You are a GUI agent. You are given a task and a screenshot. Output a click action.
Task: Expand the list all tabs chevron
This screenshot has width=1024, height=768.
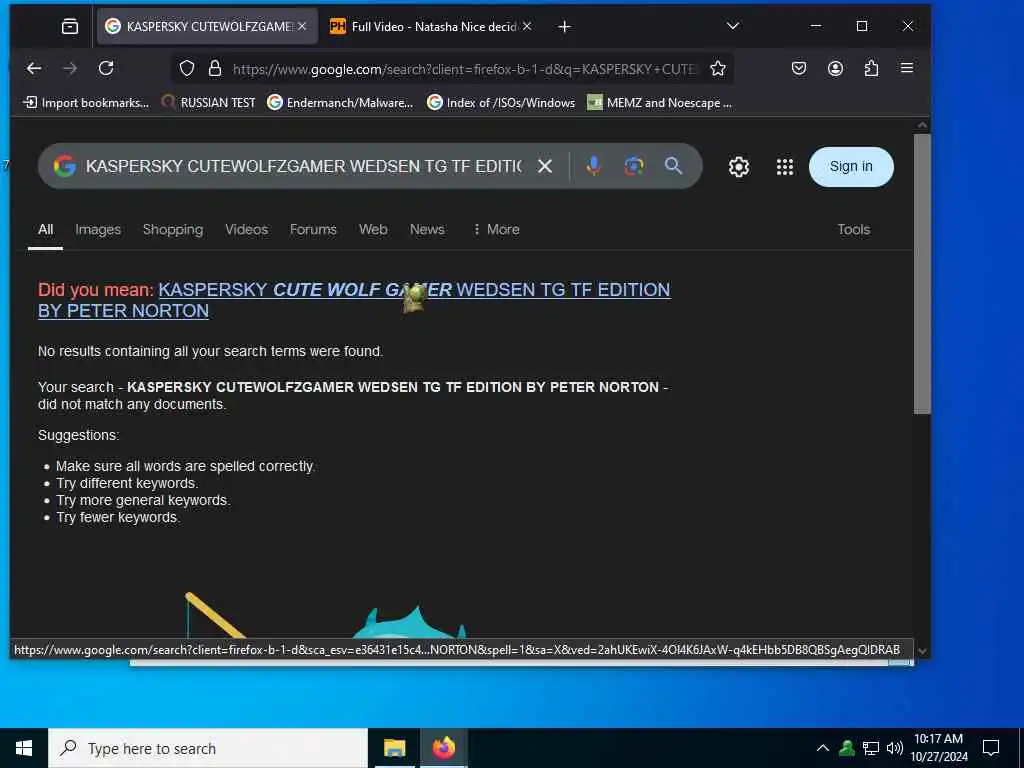(x=733, y=26)
